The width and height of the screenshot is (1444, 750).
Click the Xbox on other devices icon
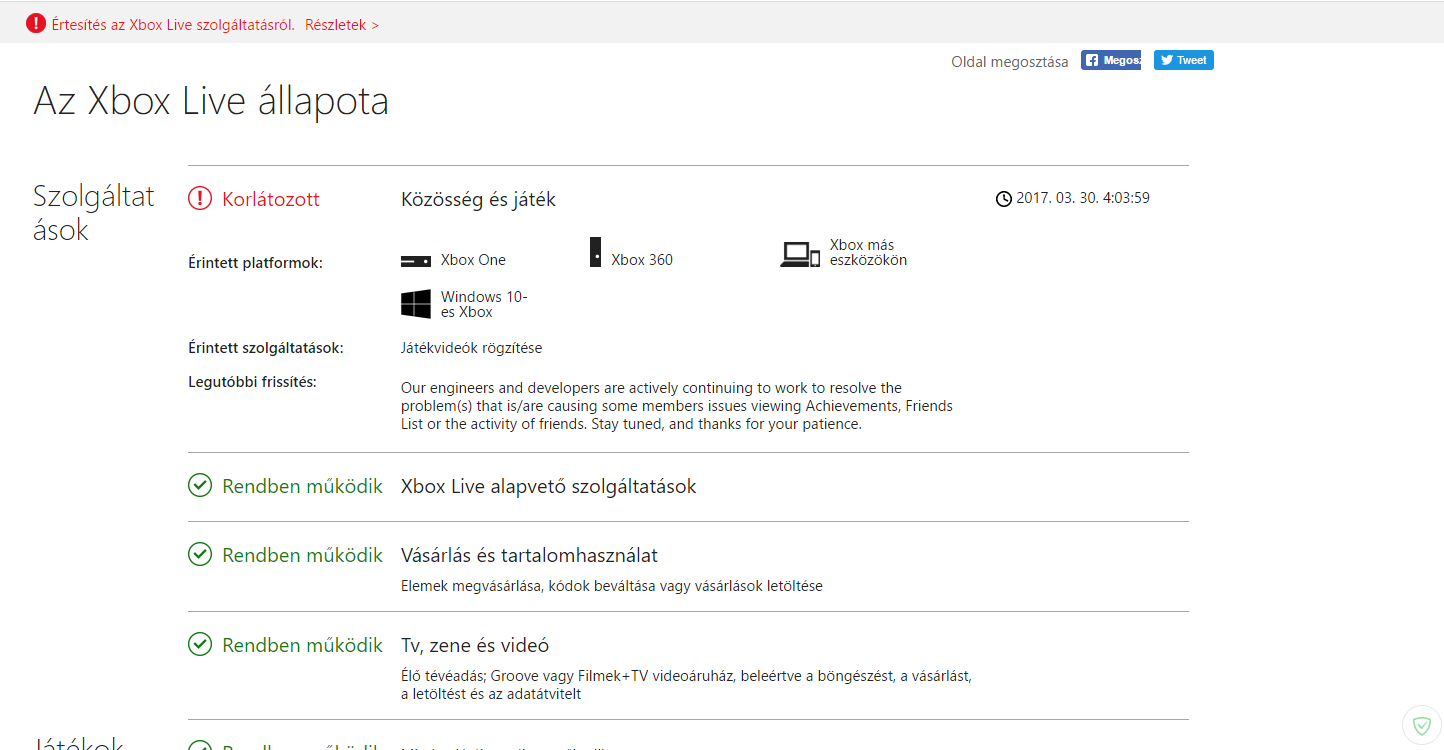[800, 255]
